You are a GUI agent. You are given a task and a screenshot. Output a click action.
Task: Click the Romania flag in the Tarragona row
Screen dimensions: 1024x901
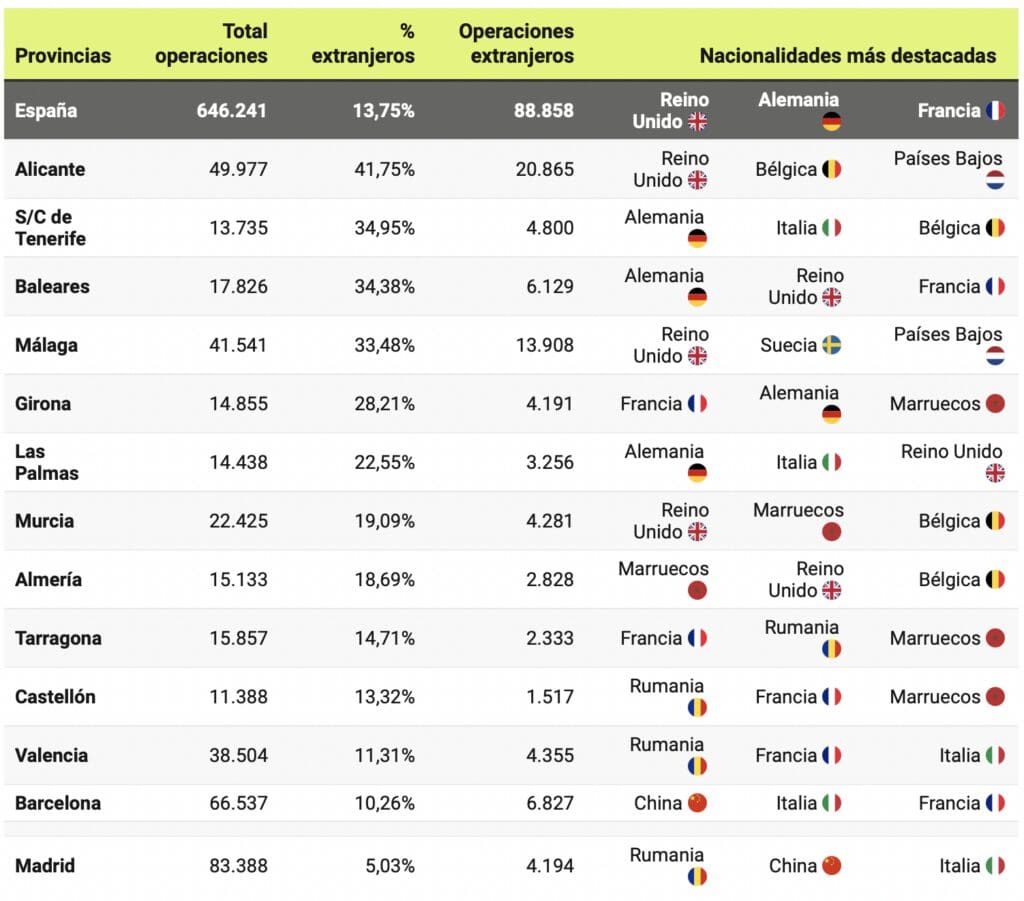831,649
